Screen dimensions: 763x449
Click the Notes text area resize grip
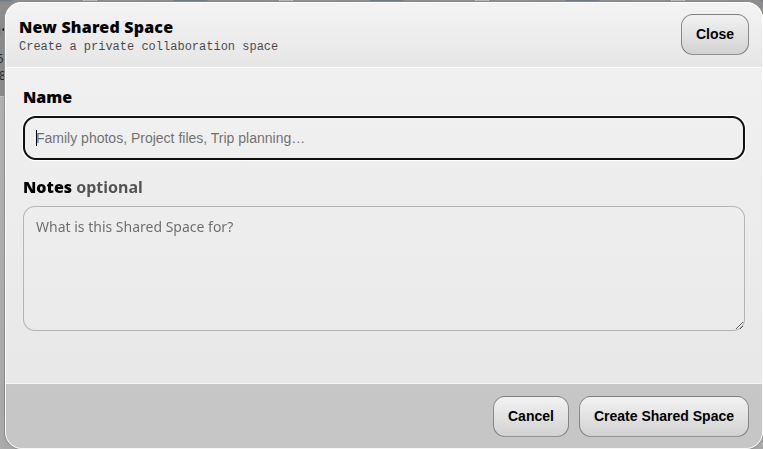739,325
